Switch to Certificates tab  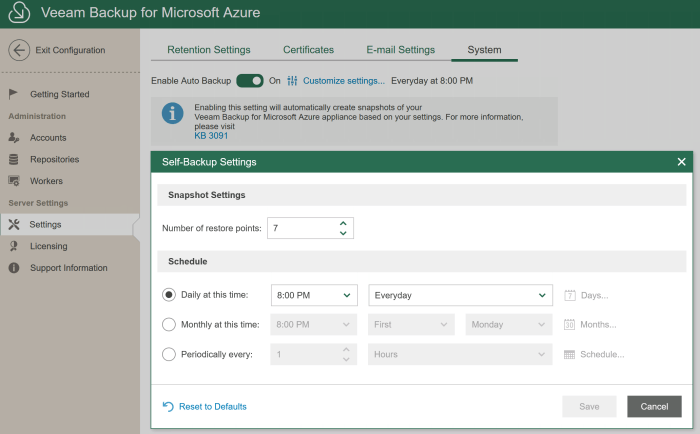308,50
